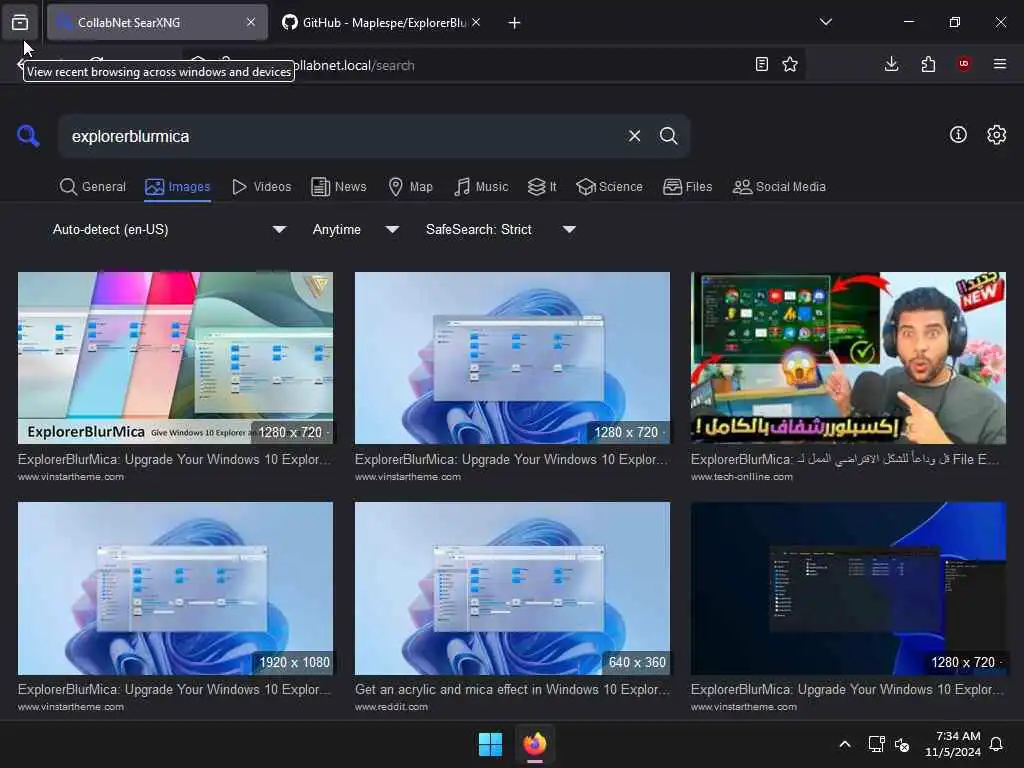Select the General search category
This screenshot has width=1024, height=768.
coord(93,187)
